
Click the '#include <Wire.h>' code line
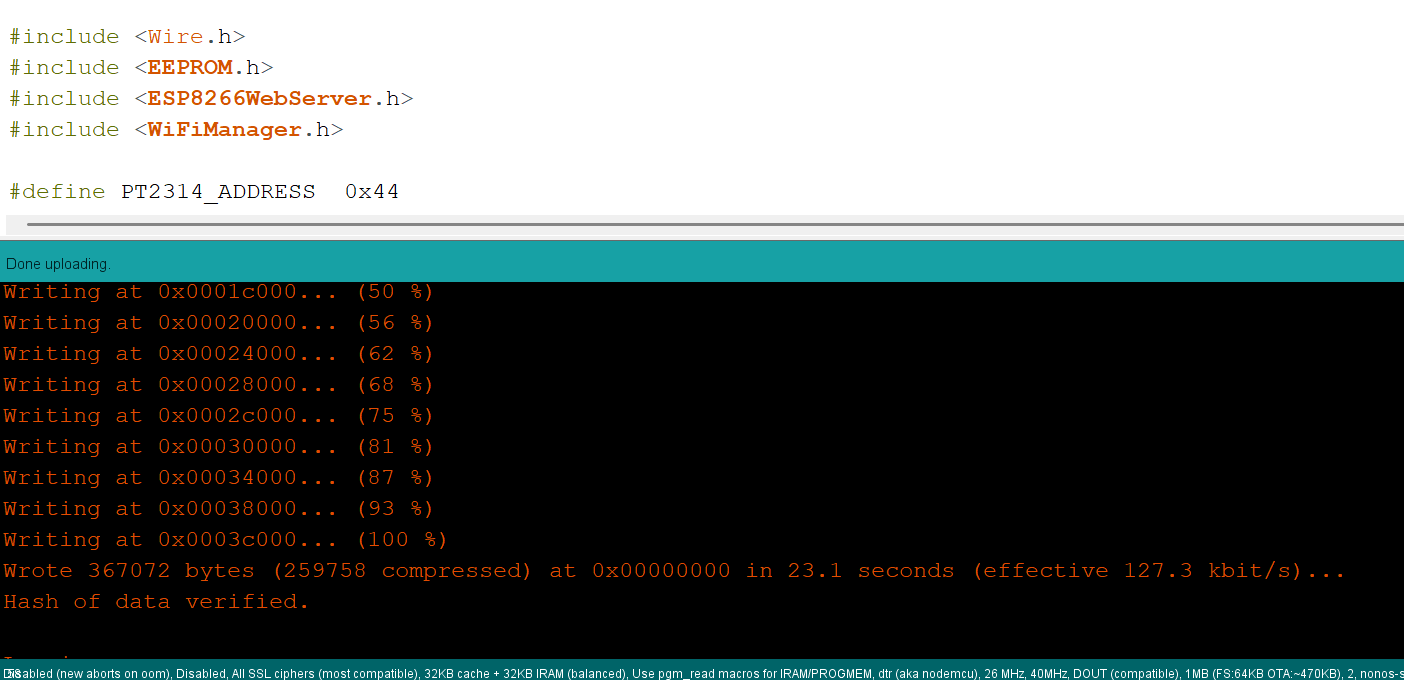coord(127,37)
